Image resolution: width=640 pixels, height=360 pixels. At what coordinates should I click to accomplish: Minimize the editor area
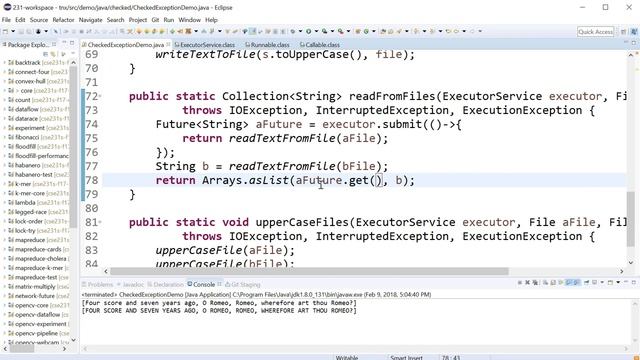pyautogui.click(x=625, y=42)
